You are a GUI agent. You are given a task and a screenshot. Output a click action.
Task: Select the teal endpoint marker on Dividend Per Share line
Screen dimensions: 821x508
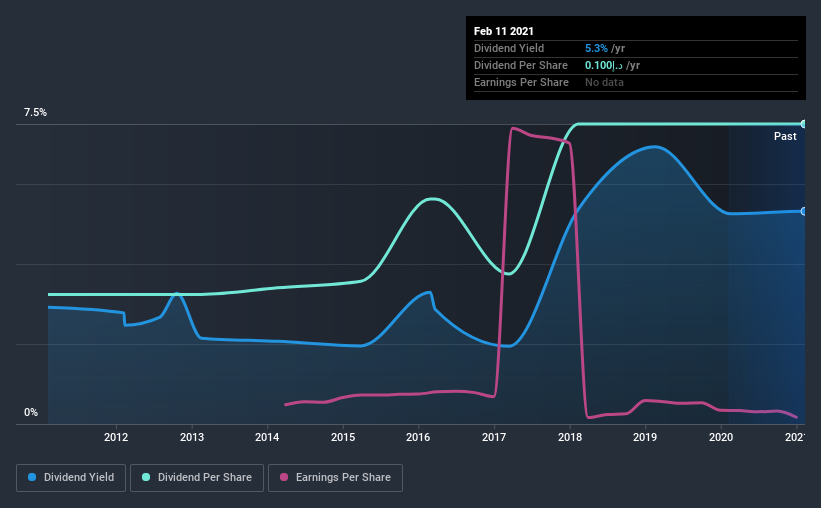coord(803,124)
